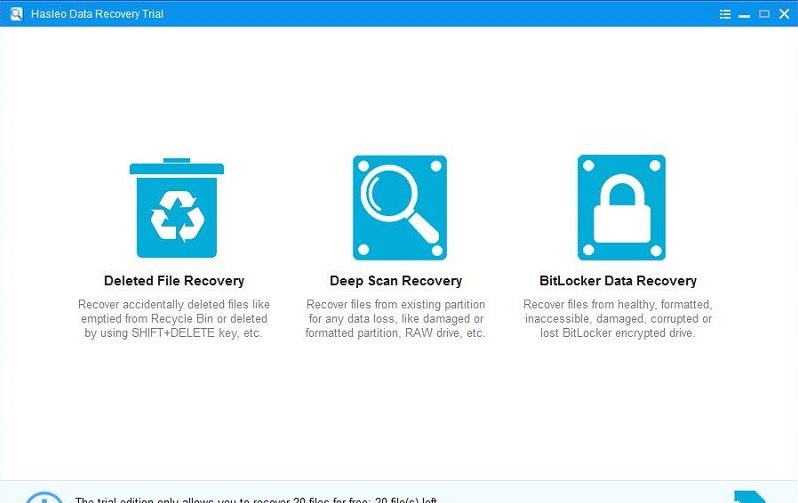This screenshot has height=503, width=798.
Task: Click the trial edition 20 files notice text
Action: pos(256,500)
